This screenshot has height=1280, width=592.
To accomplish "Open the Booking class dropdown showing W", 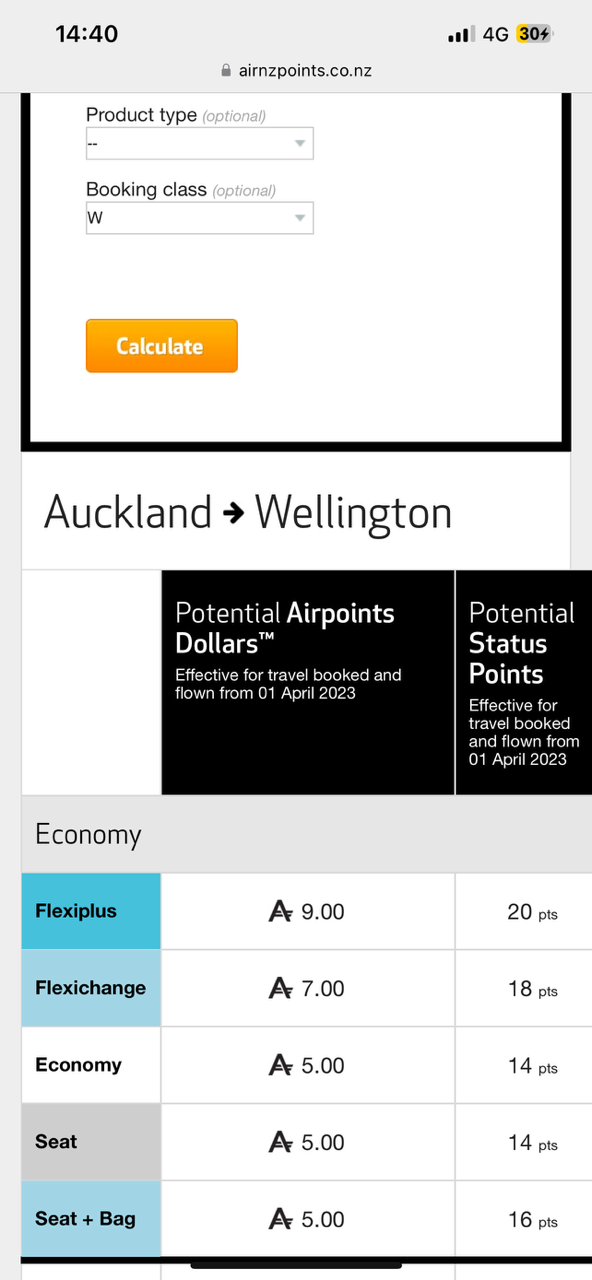I will (x=200, y=218).
